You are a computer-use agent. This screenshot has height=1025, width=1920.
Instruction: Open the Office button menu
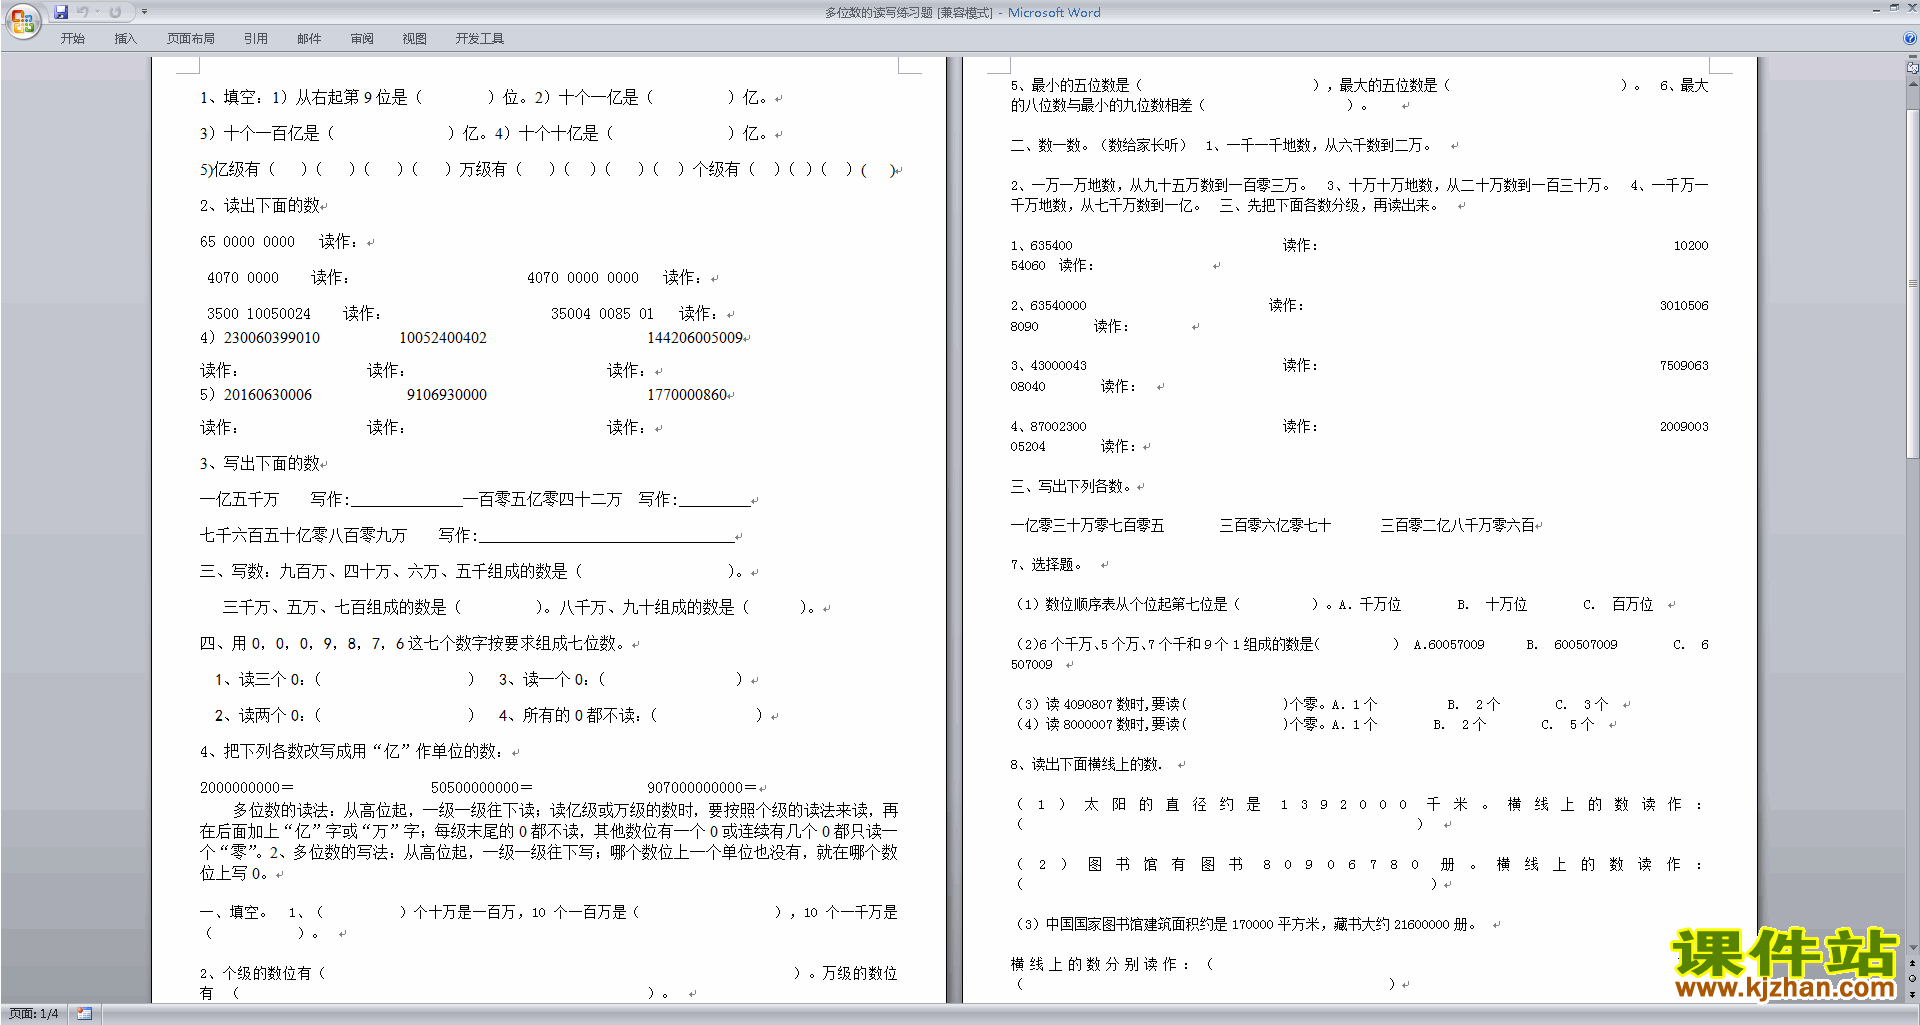22,21
